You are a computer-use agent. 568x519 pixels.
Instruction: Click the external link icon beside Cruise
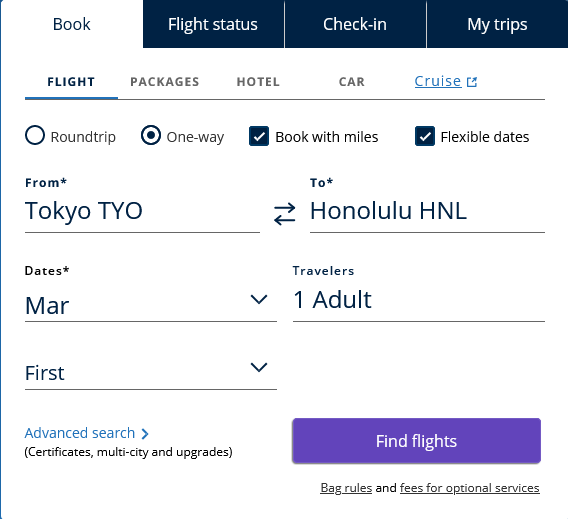472,82
